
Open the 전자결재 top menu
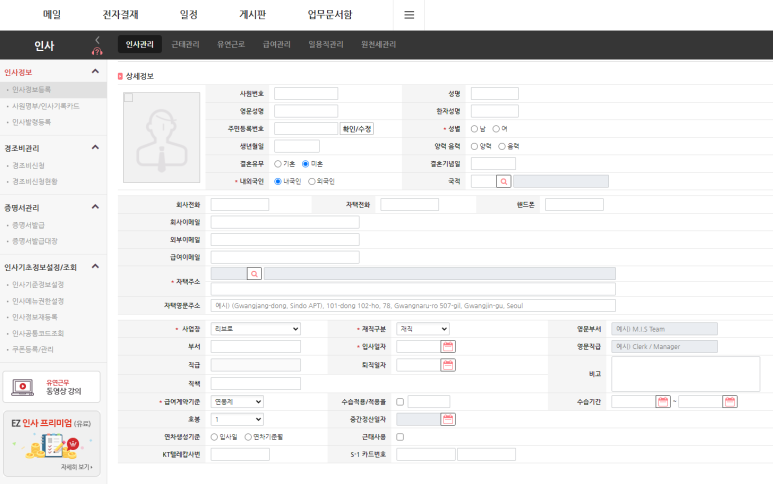pyautogui.click(x=121, y=15)
